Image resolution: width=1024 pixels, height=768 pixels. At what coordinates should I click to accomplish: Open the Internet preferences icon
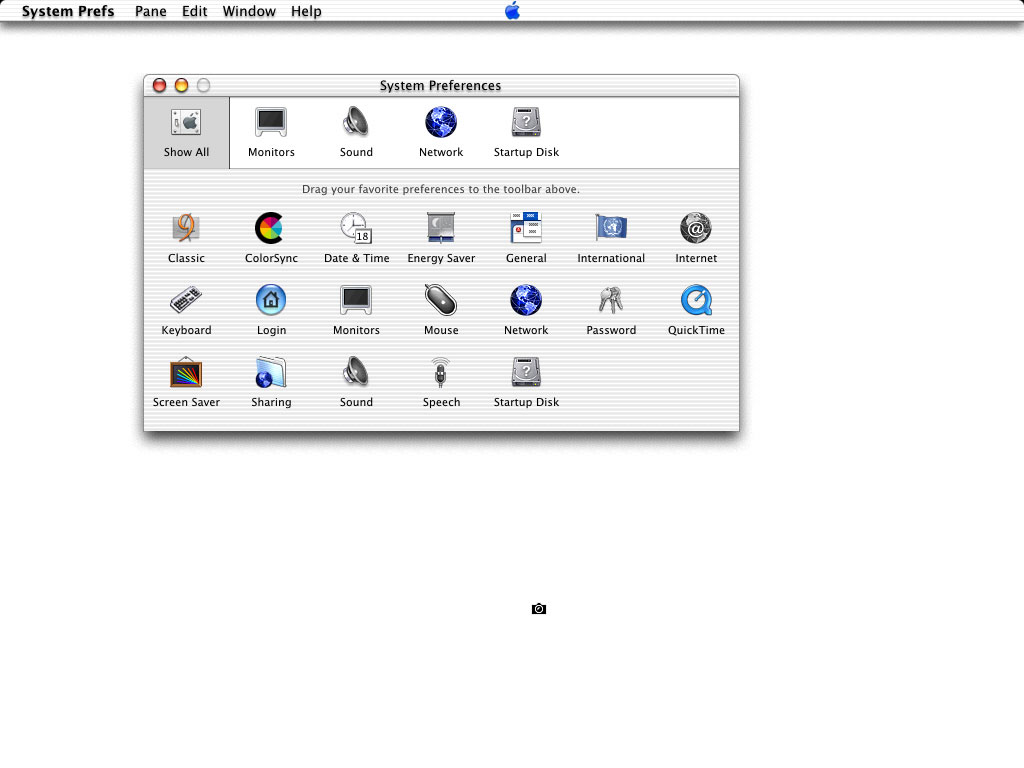click(696, 228)
